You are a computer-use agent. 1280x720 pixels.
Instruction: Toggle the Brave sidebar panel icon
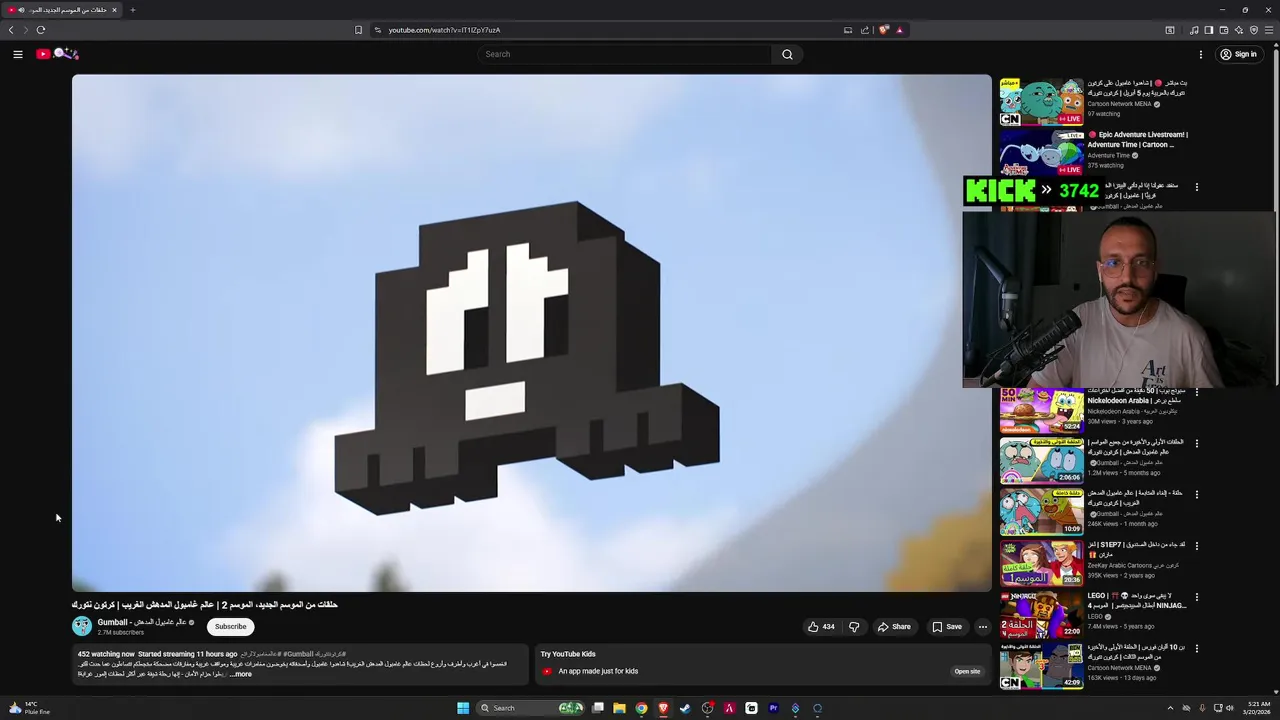(x=1208, y=30)
